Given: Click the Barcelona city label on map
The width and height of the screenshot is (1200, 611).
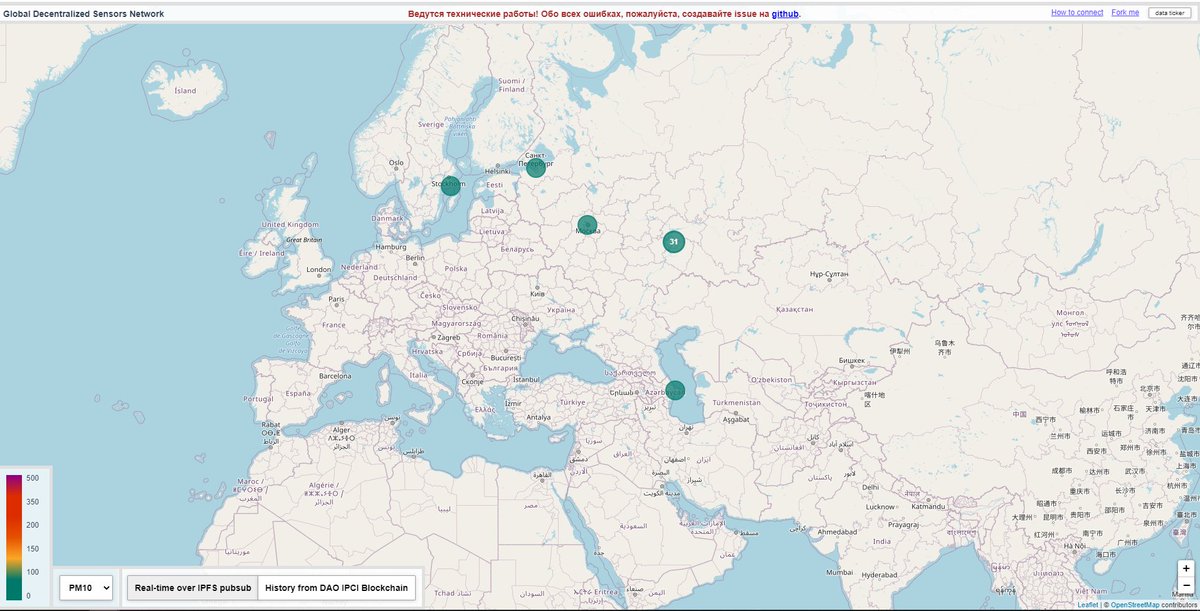Looking at the screenshot, I should (x=335, y=377).
